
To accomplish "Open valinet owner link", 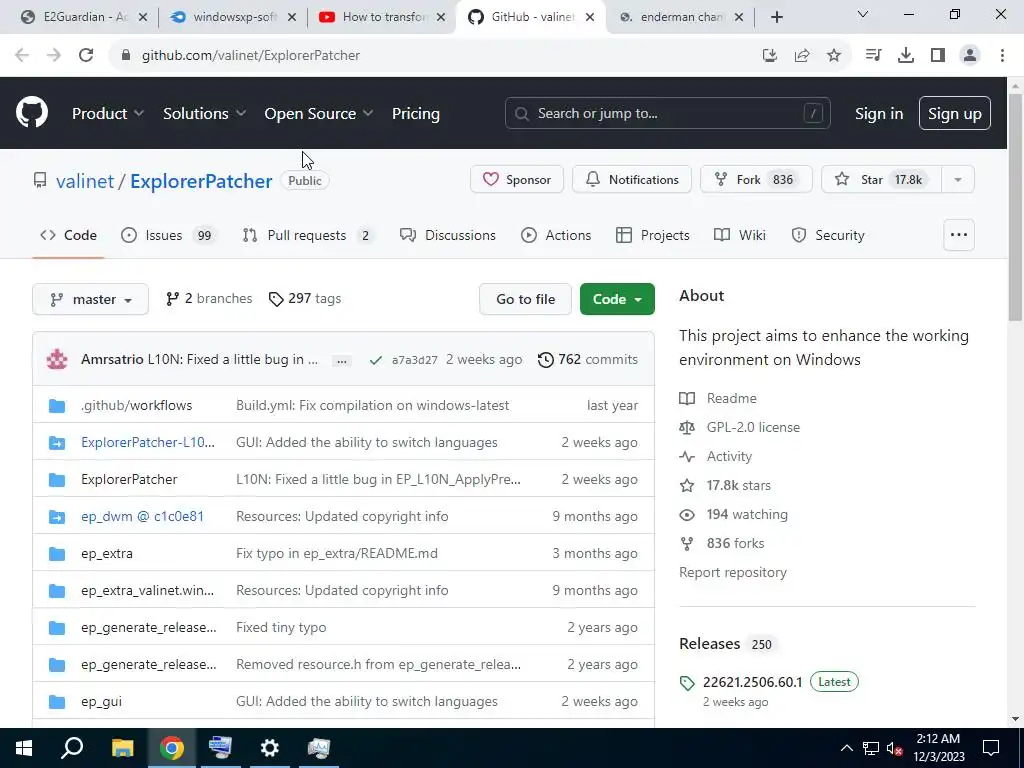I will [85, 181].
